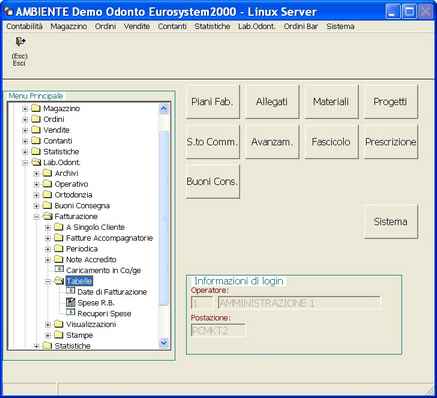
Task: Open the Ordini Bar menu
Action: (x=301, y=26)
